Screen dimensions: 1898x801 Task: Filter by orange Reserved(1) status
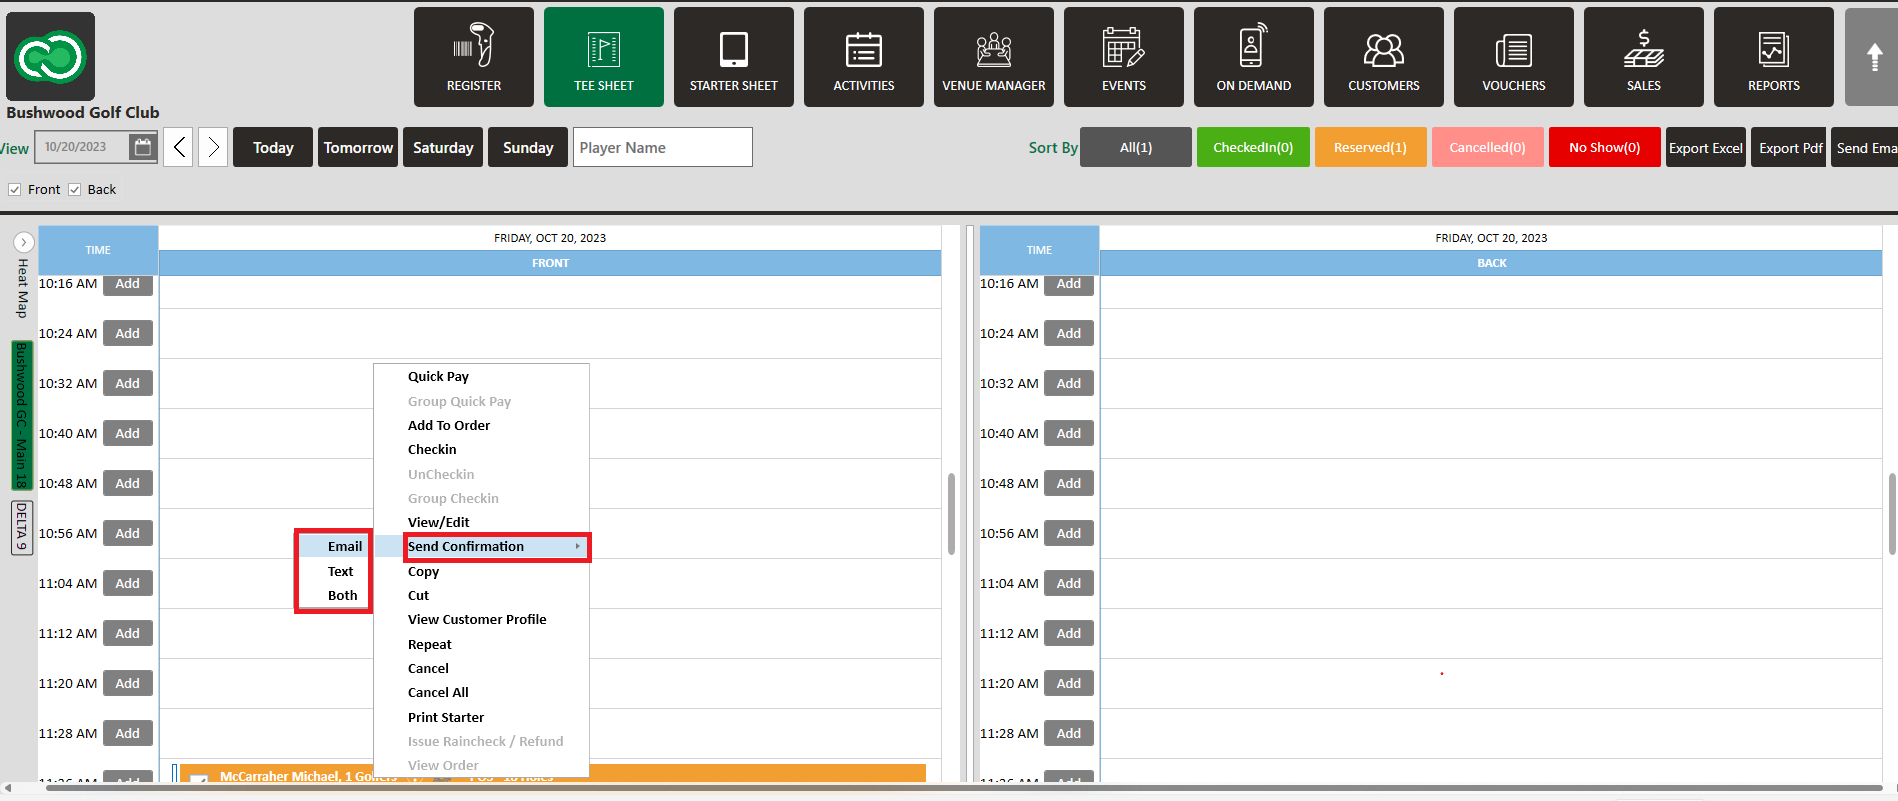pyautogui.click(x=1370, y=147)
